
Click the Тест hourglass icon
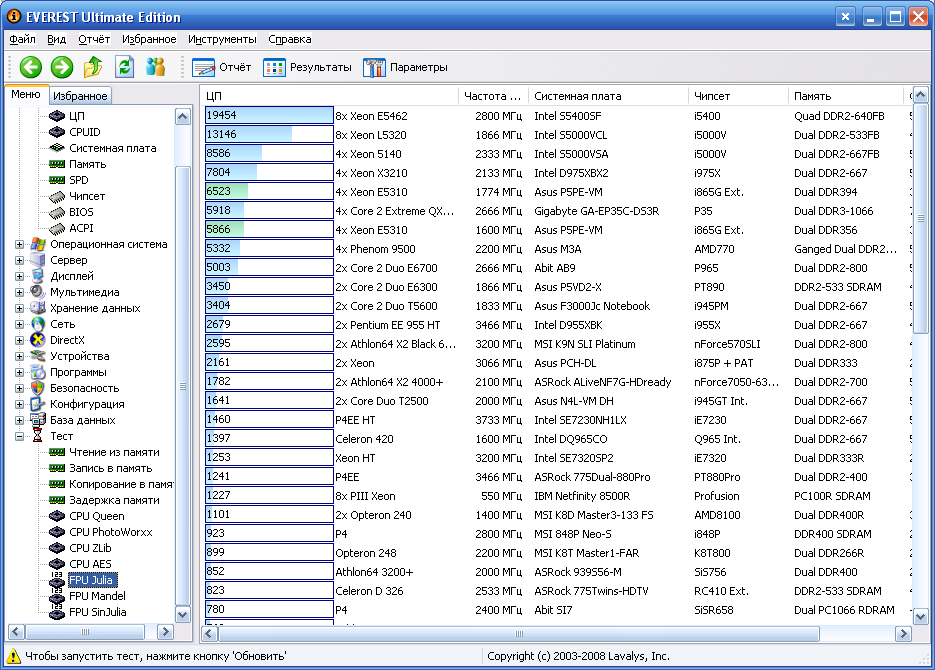coord(38,436)
